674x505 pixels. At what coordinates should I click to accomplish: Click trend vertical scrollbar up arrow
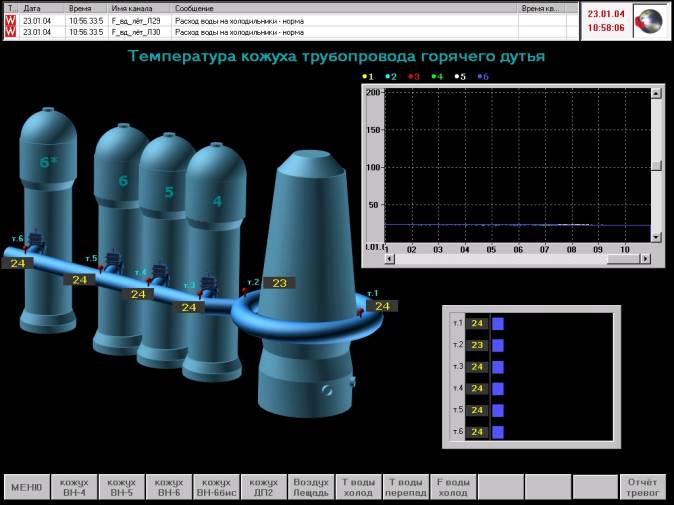656,93
